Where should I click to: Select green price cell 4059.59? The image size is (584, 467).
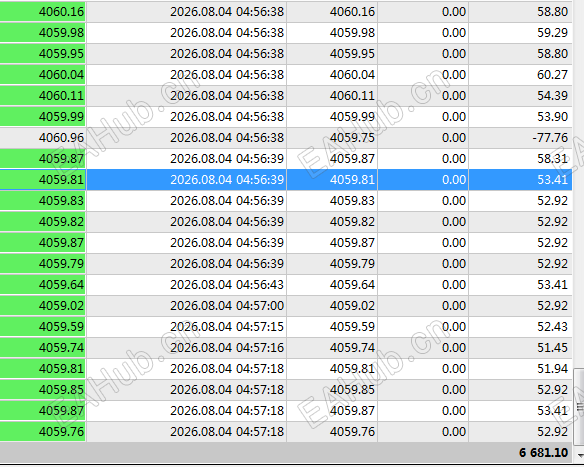tap(42, 327)
